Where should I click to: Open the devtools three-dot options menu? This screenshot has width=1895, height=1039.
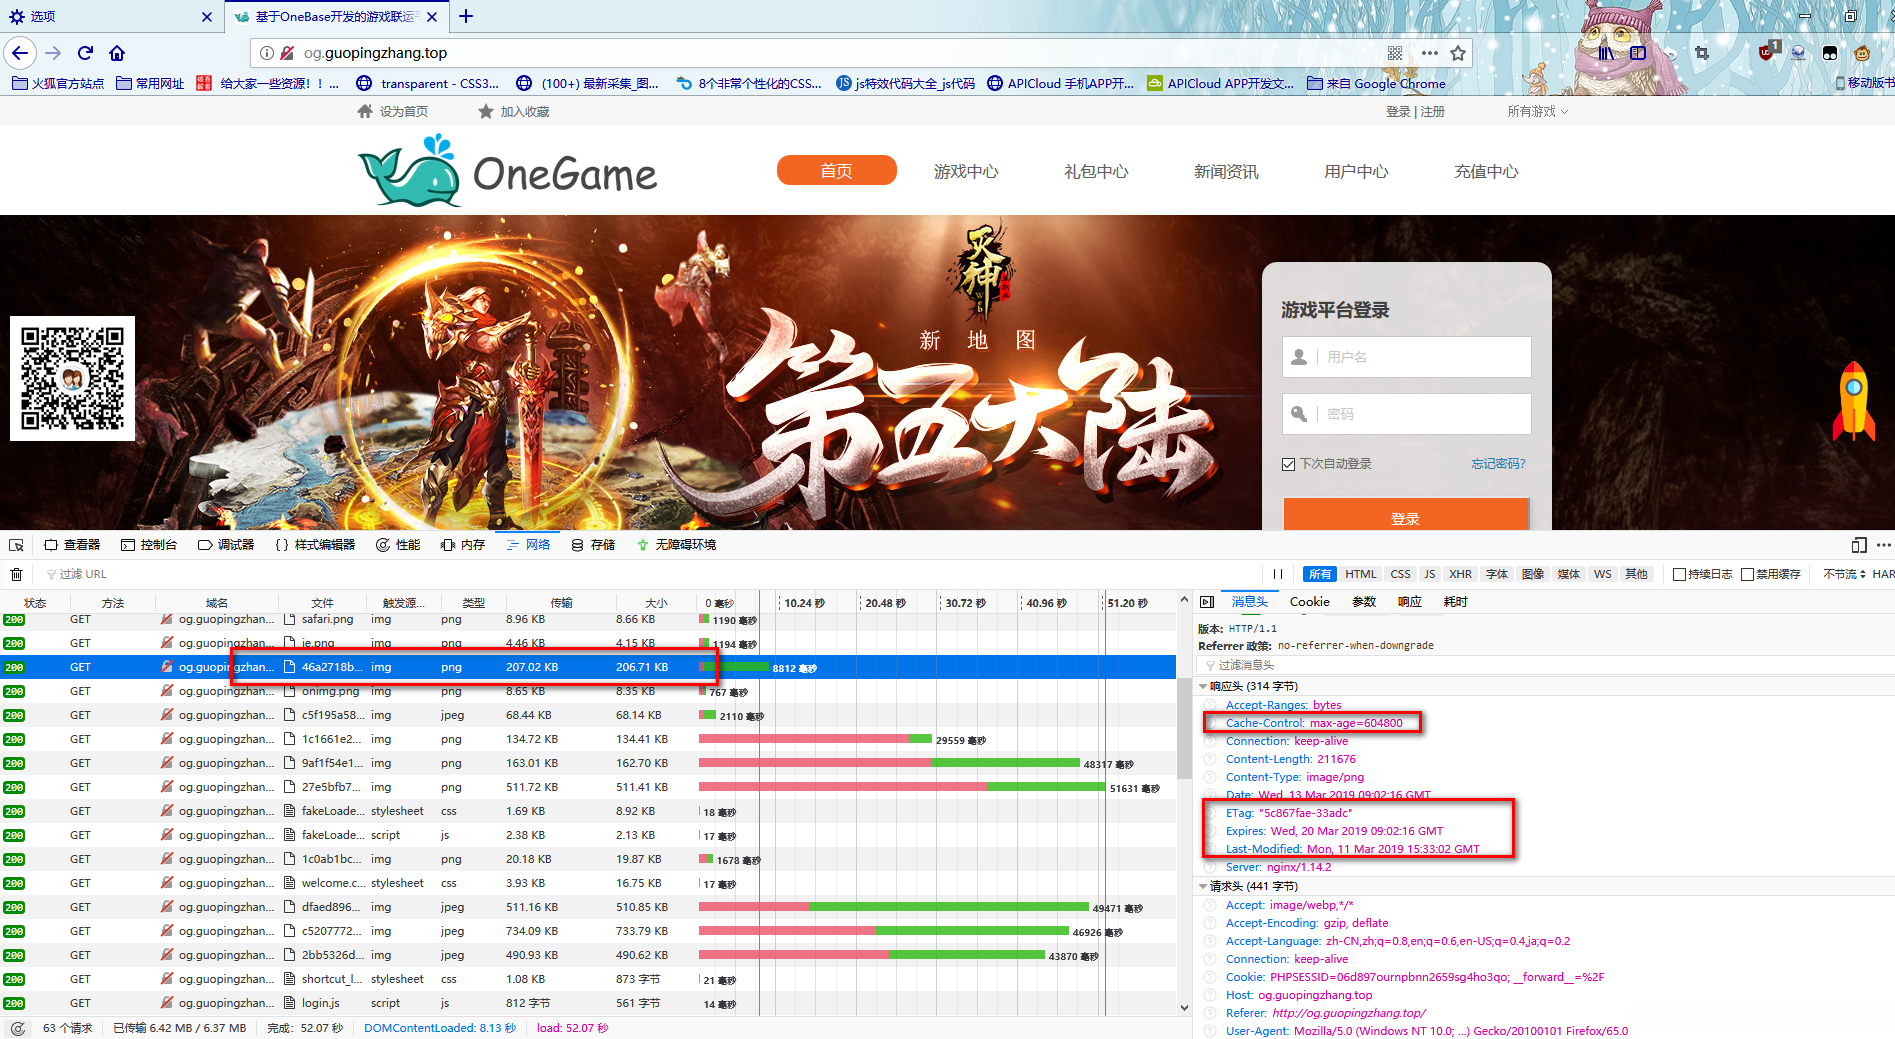point(1884,545)
